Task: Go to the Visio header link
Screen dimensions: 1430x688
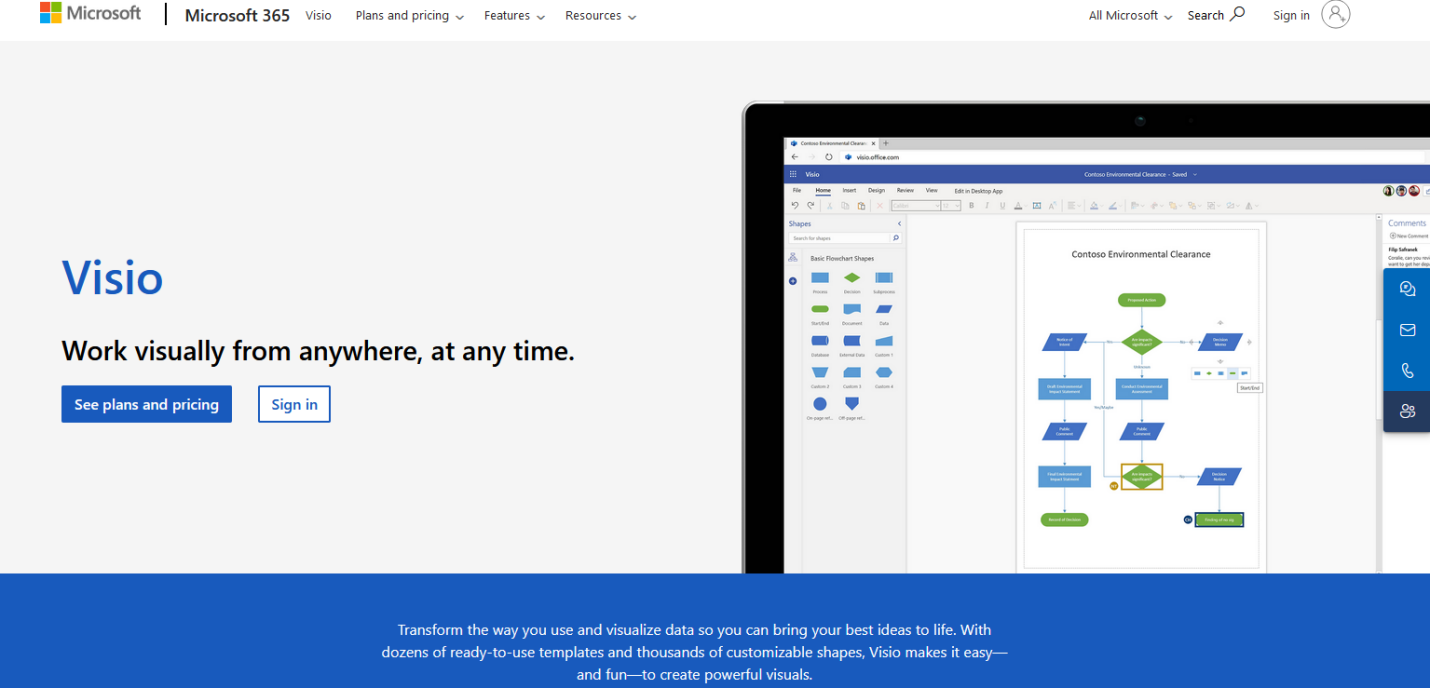Action: [318, 15]
